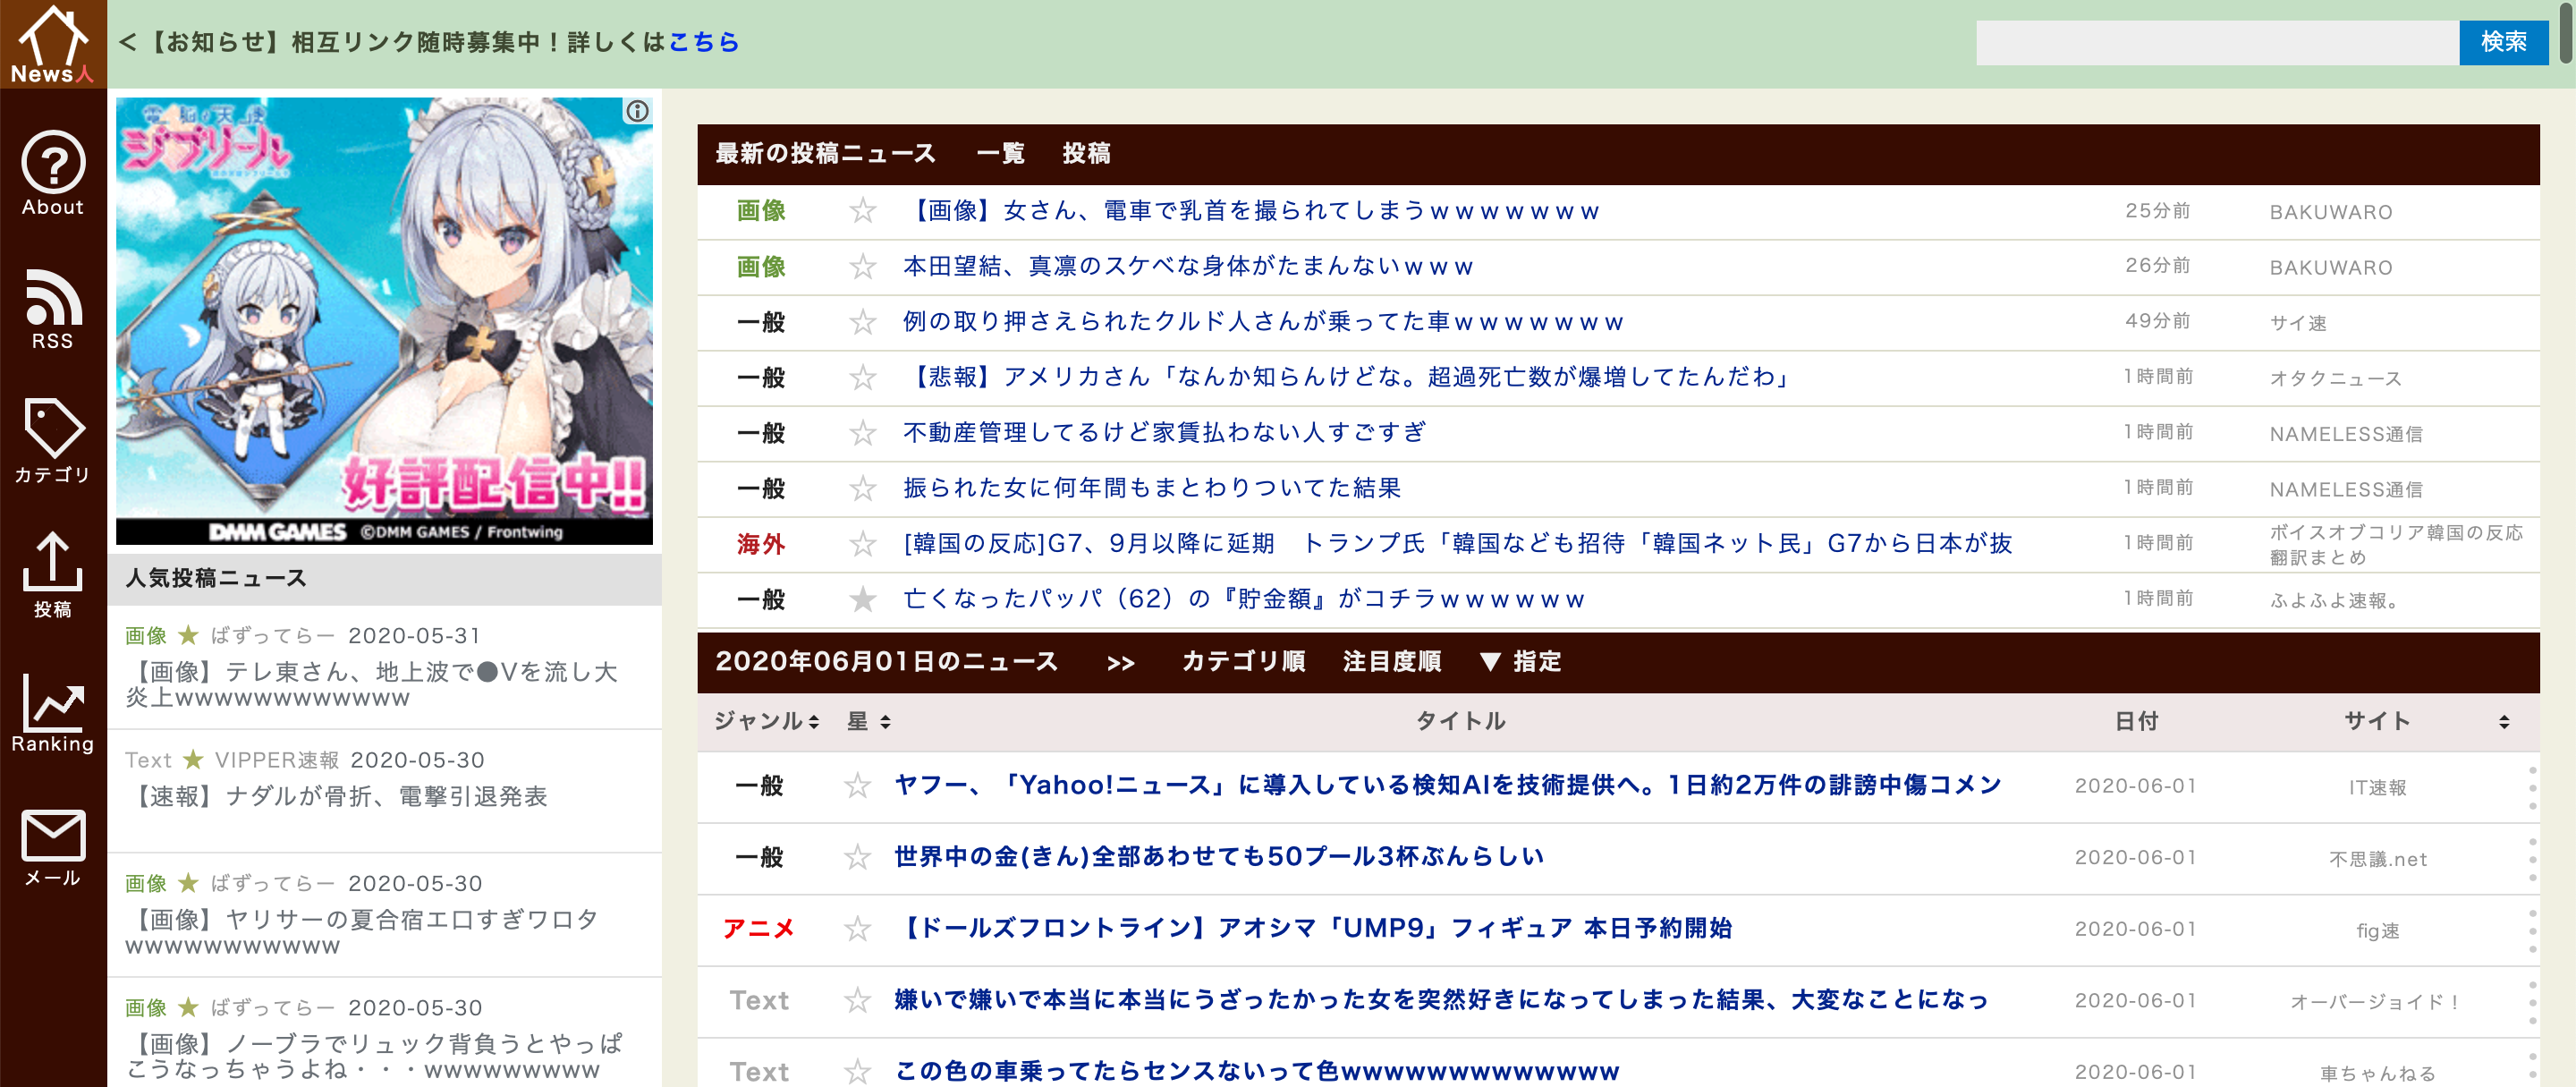Star the ヤフー Yahoo!ニュース item

[857, 786]
